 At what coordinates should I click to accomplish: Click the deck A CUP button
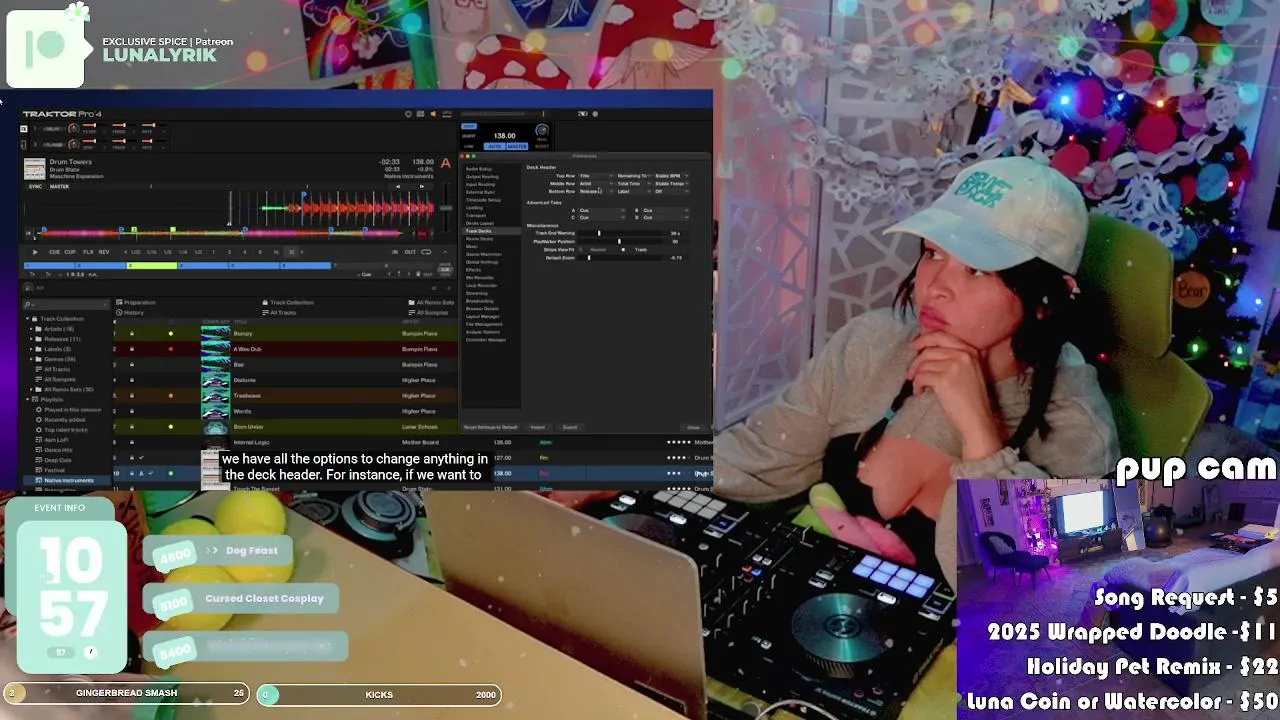point(70,252)
